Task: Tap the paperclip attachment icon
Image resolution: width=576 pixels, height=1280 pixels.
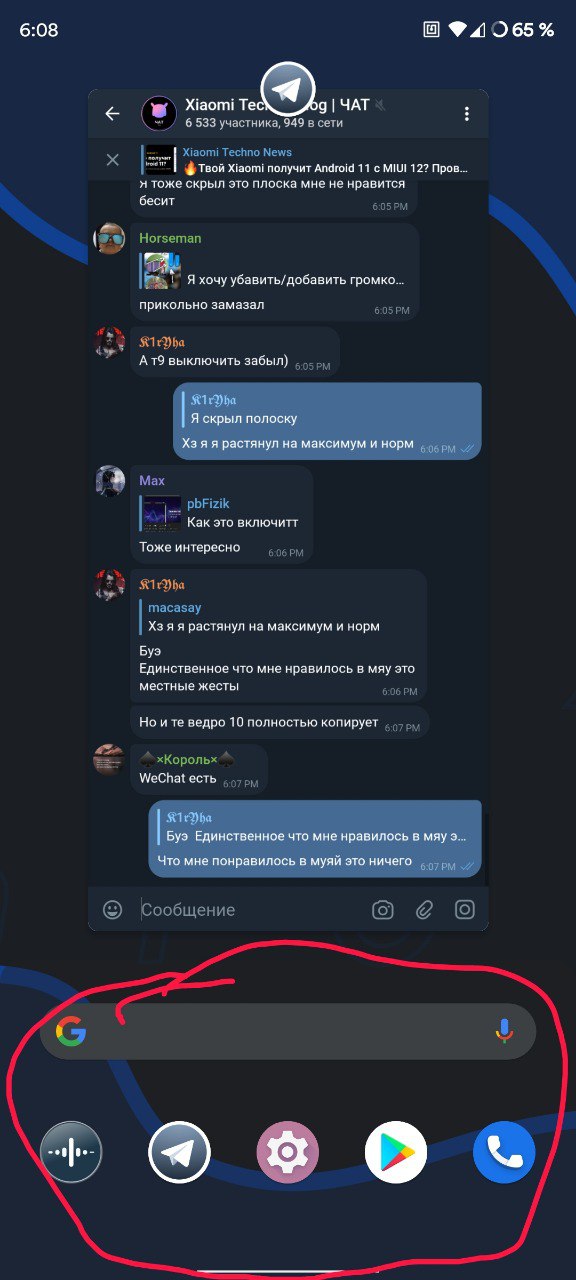Action: coord(424,909)
